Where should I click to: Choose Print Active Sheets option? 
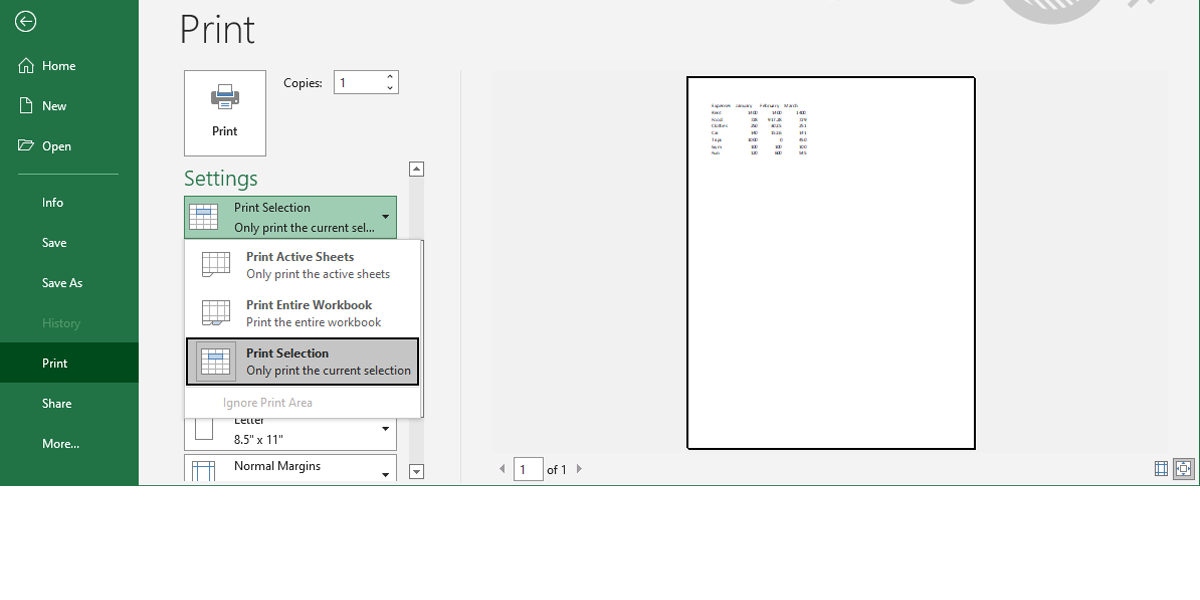[x=302, y=265]
